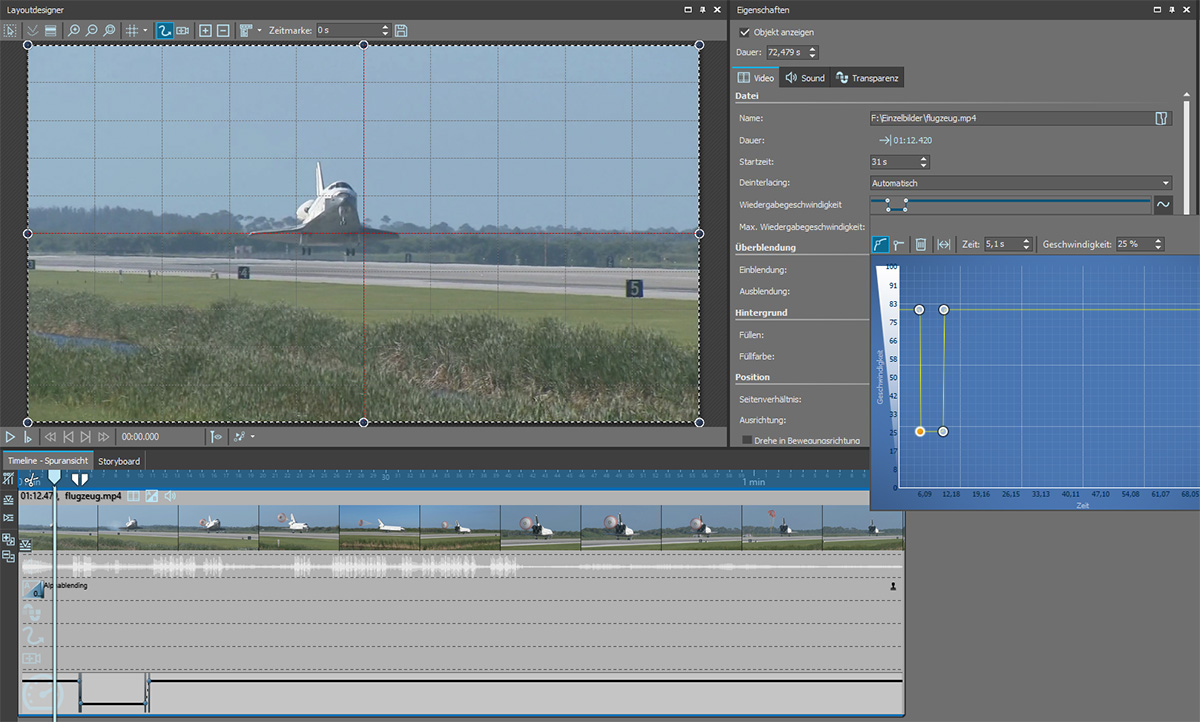This screenshot has height=722, width=1200.
Task: Uncheck the Objekt anzeigen checkbox
Action: click(745, 33)
